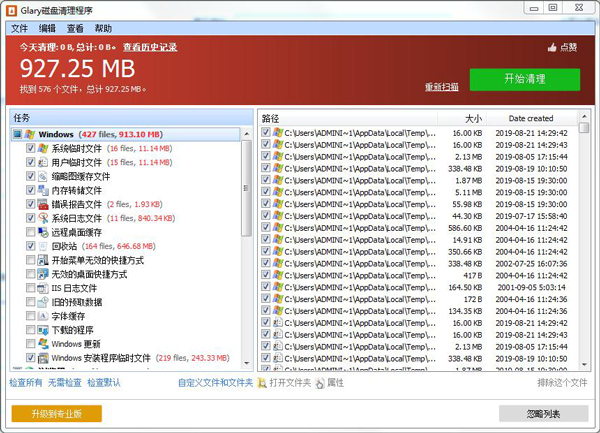Click the 属性 properties icon
This screenshot has height=433, width=600.
click(x=320, y=383)
